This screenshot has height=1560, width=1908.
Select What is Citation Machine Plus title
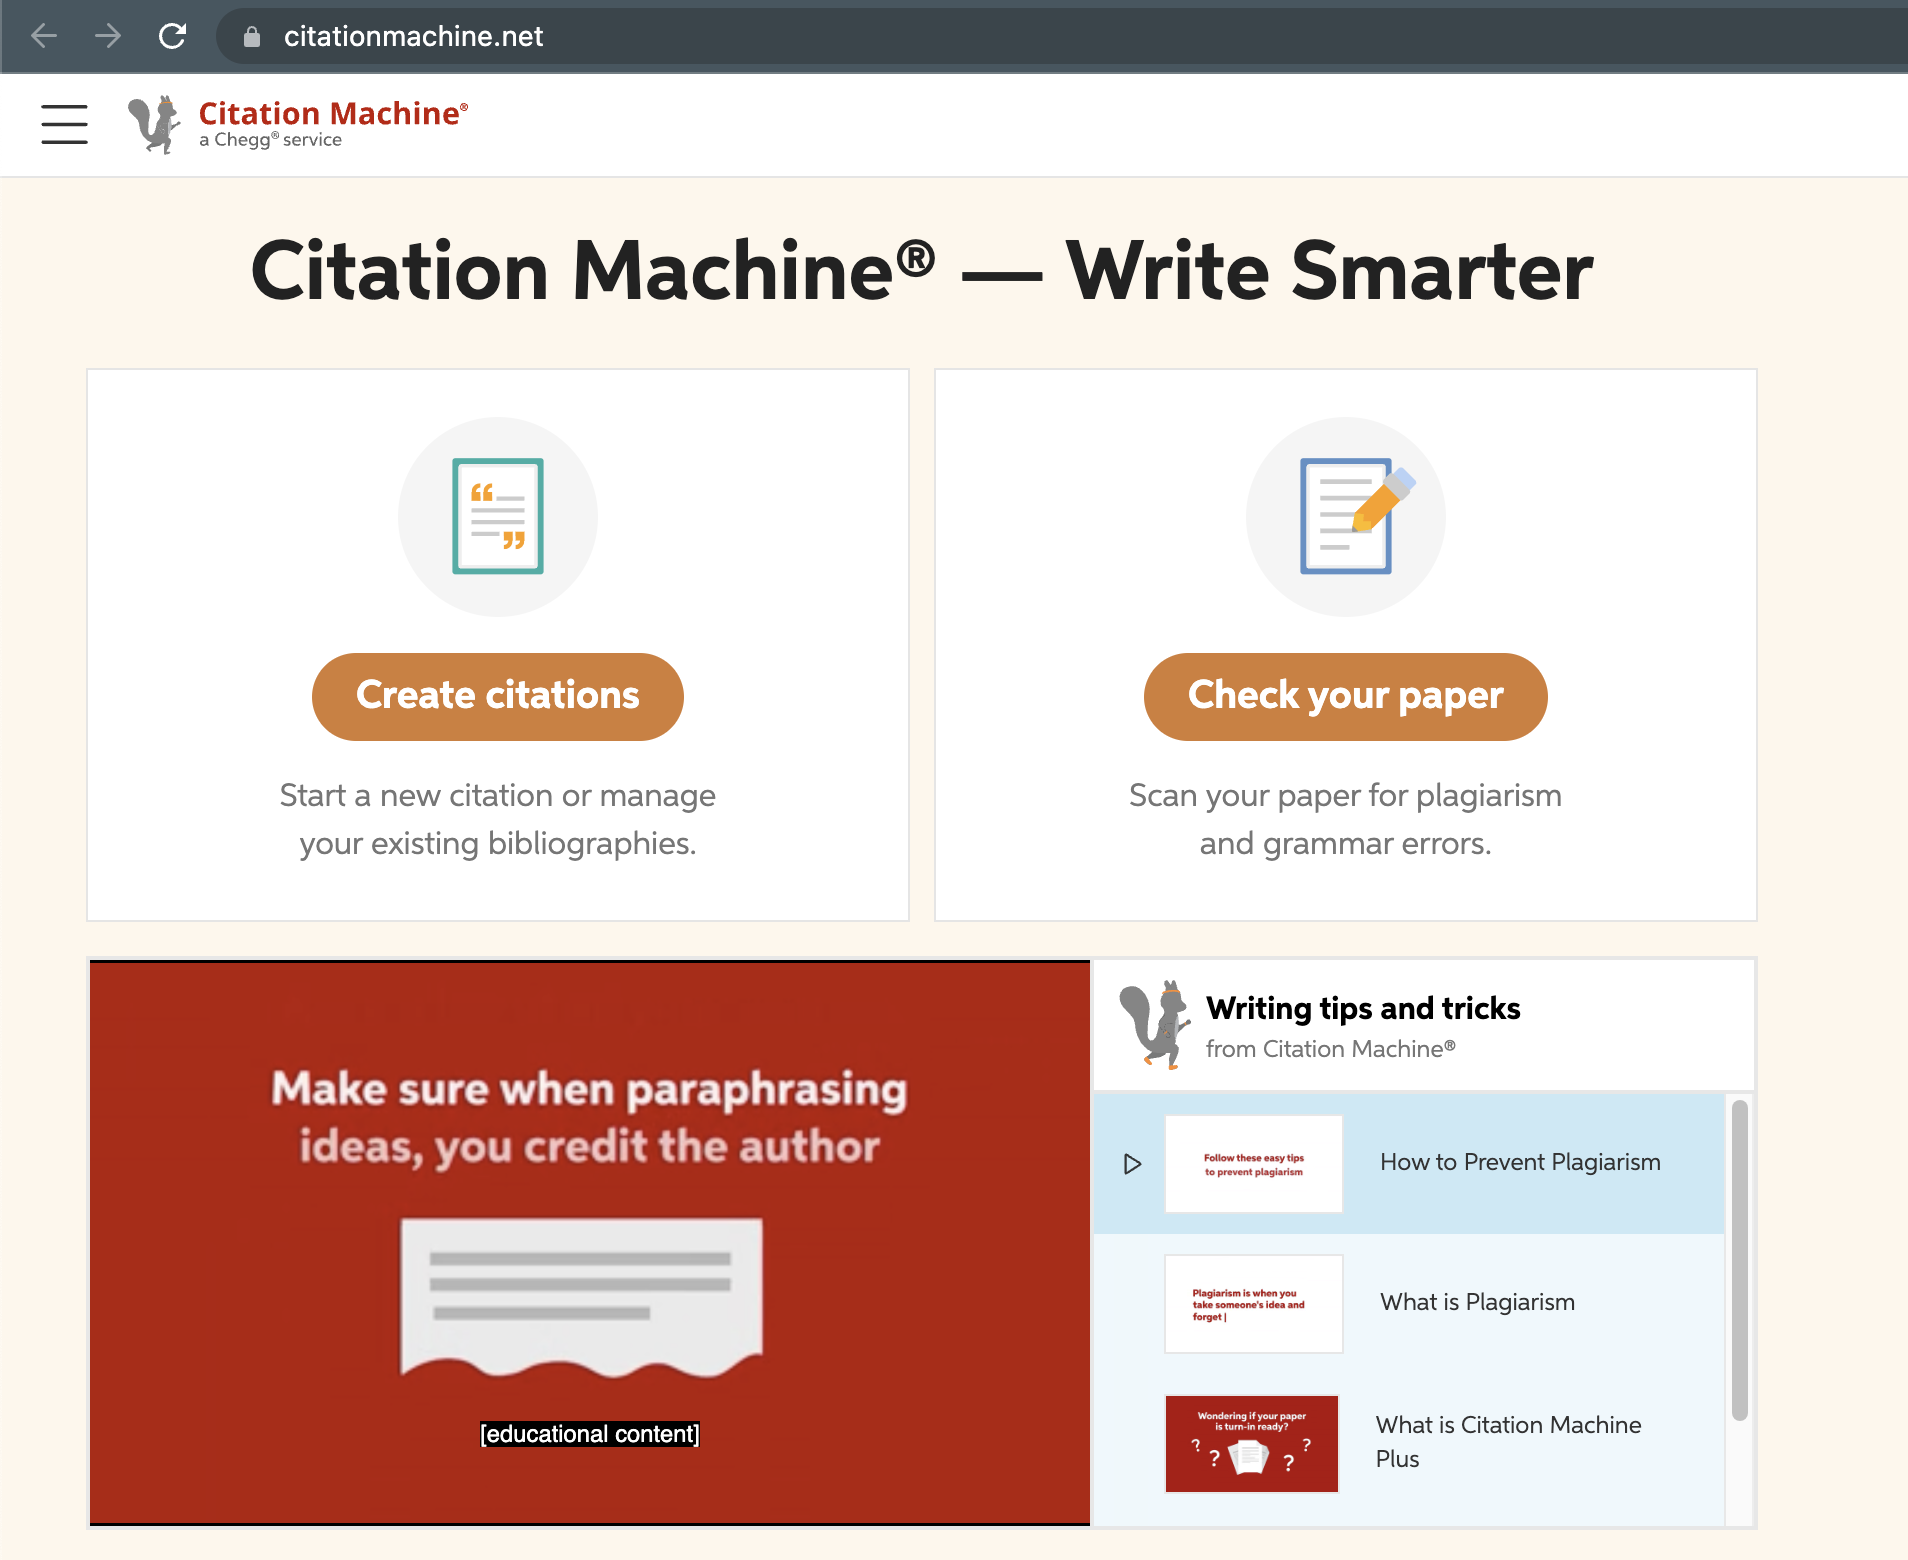point(1508,1442)
